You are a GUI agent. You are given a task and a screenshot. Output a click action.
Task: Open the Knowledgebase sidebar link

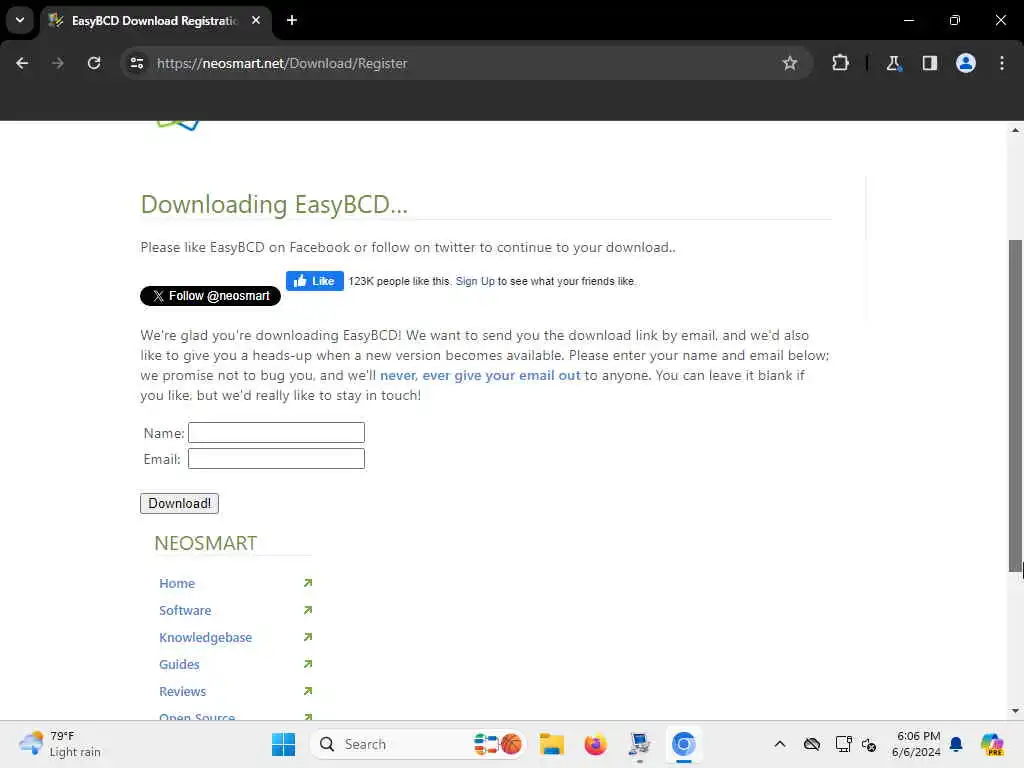[x=205, y=637]
